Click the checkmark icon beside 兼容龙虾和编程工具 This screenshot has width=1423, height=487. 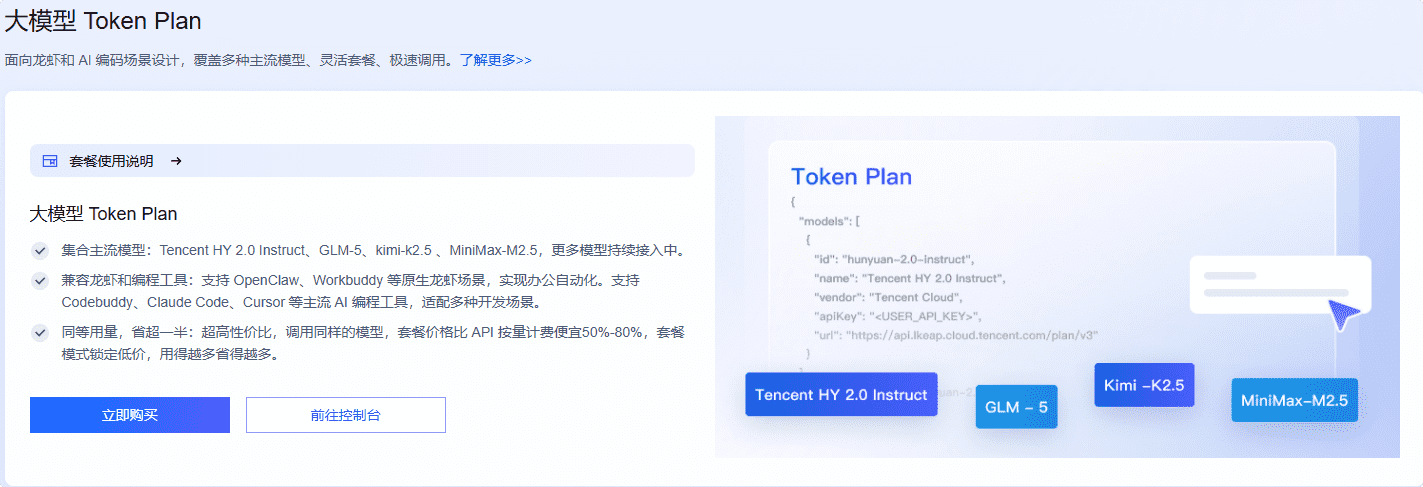pyautogui.click(x=40, y=281)
